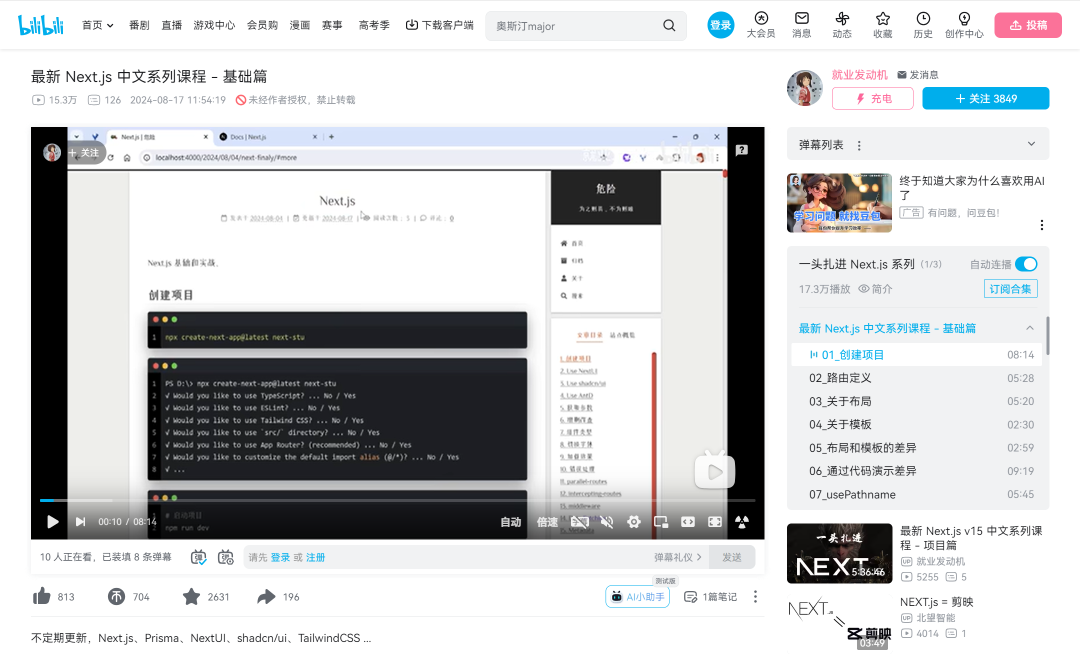Viewport: 1080px width, 654px height.
Task: Open 历史 history icon
Action: (923, 25)
